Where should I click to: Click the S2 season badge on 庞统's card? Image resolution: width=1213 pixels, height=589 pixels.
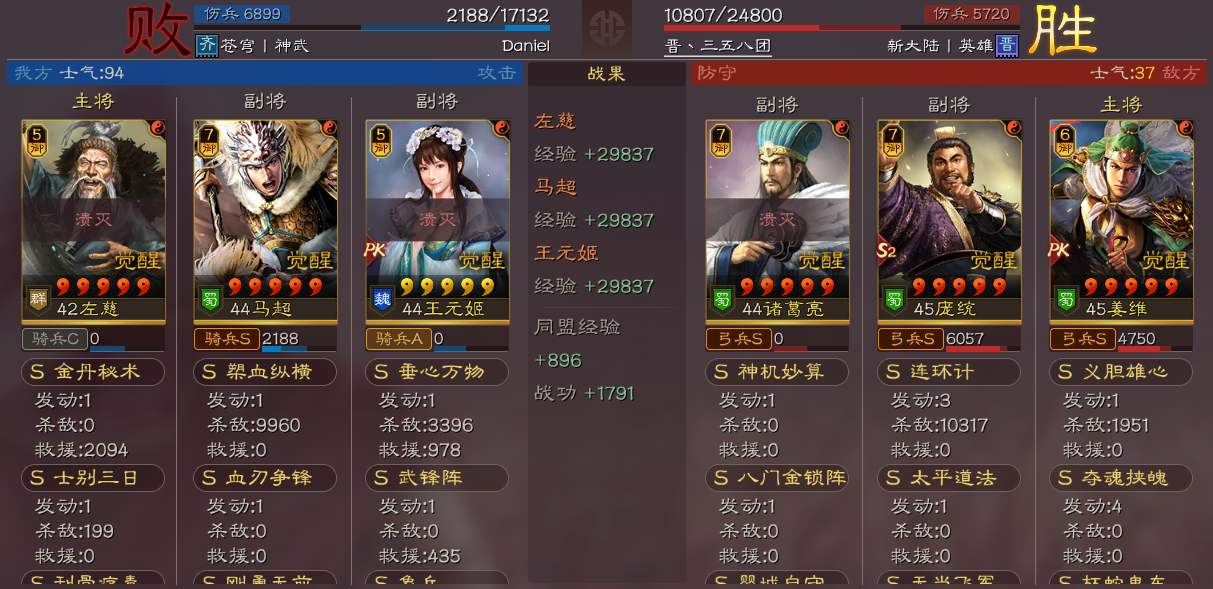(x=886, y=250)
